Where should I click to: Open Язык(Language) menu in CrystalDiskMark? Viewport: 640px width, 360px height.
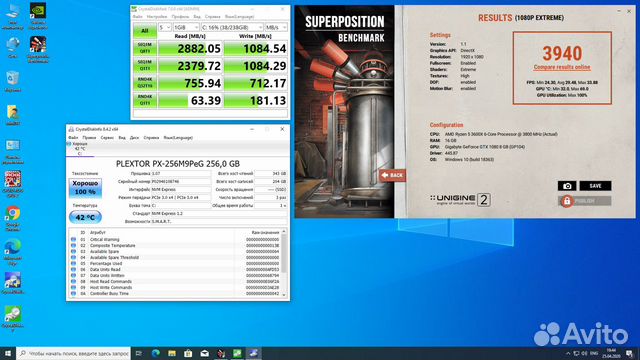(x=239, y=17)
